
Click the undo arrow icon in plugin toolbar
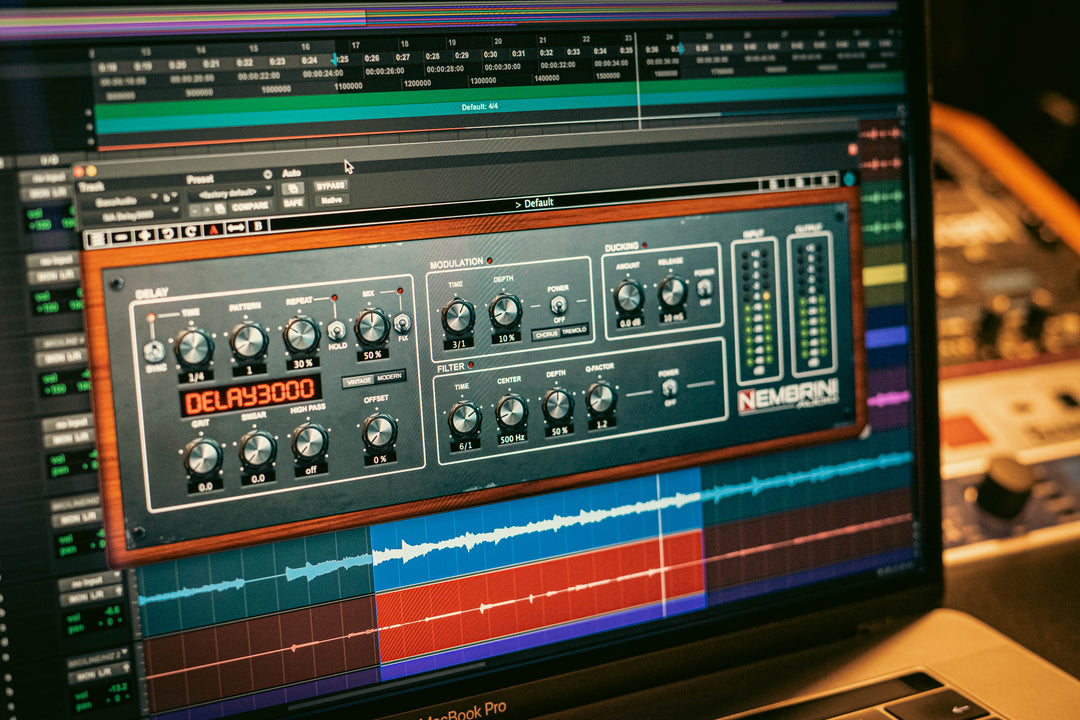click(x=165, y=234)
